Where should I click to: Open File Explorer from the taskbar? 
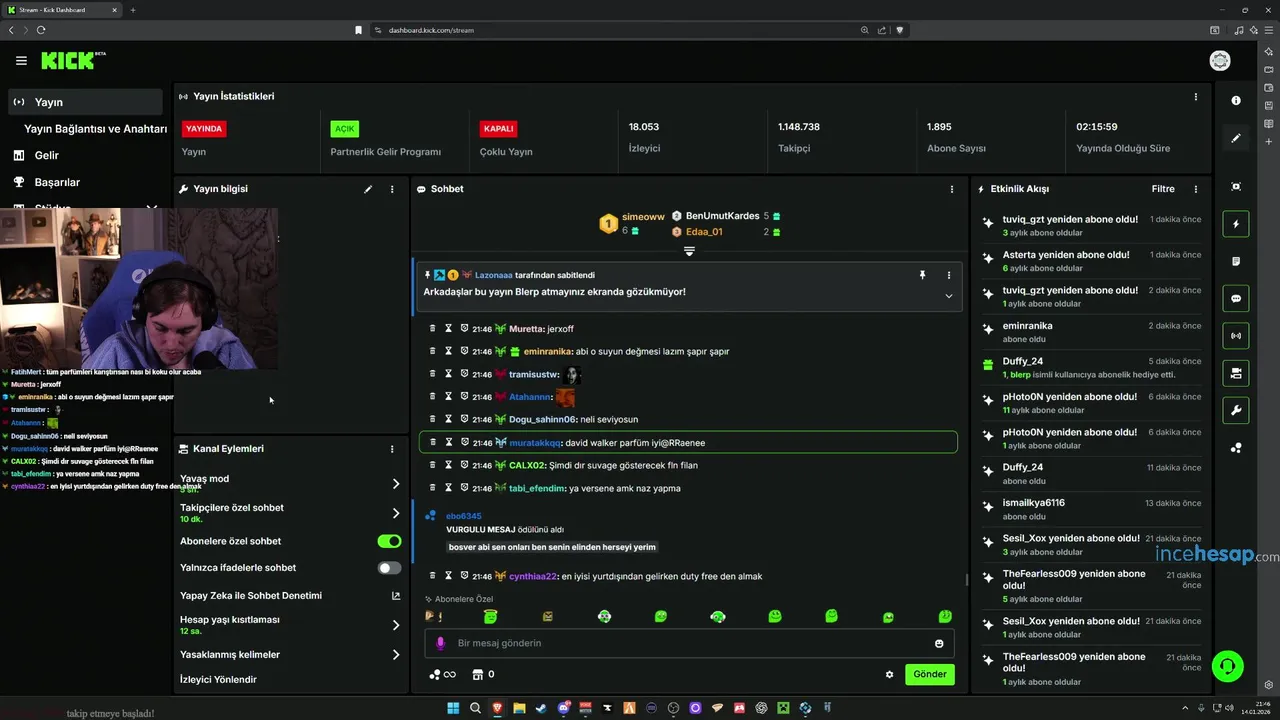[519, 707]
